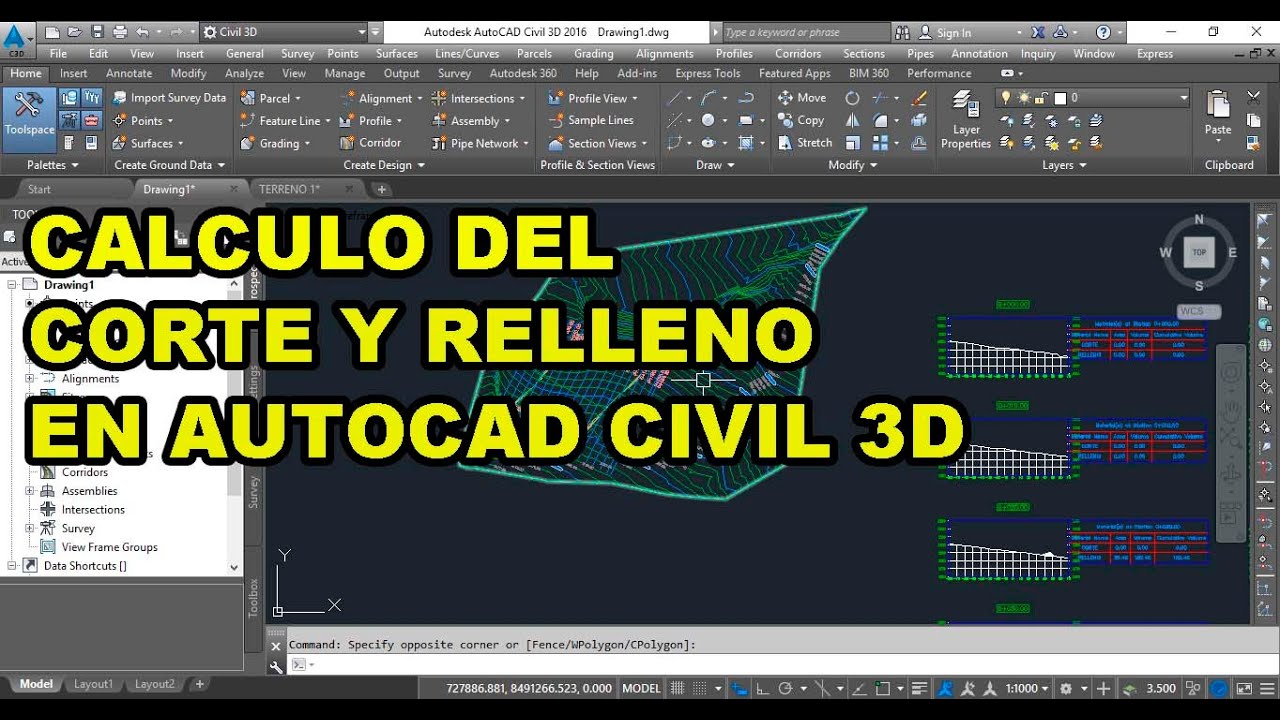Open the Surfaces dropdown
The height and width of the screenshot is (720, 1280).
coord(148,143)
